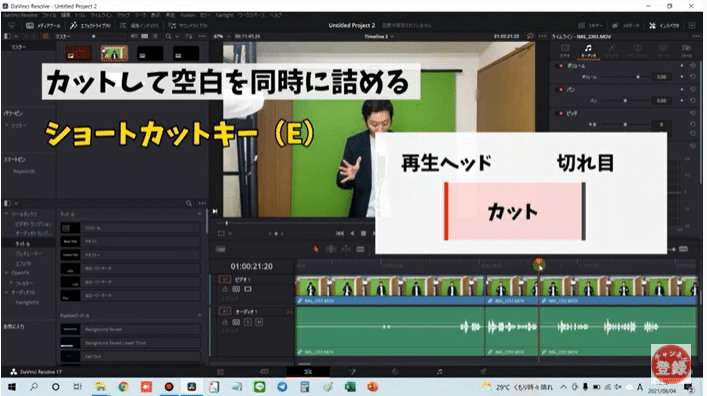
Task: Open the 編集インデックス (Edit Index) panel button
Action: click(139, 26)
